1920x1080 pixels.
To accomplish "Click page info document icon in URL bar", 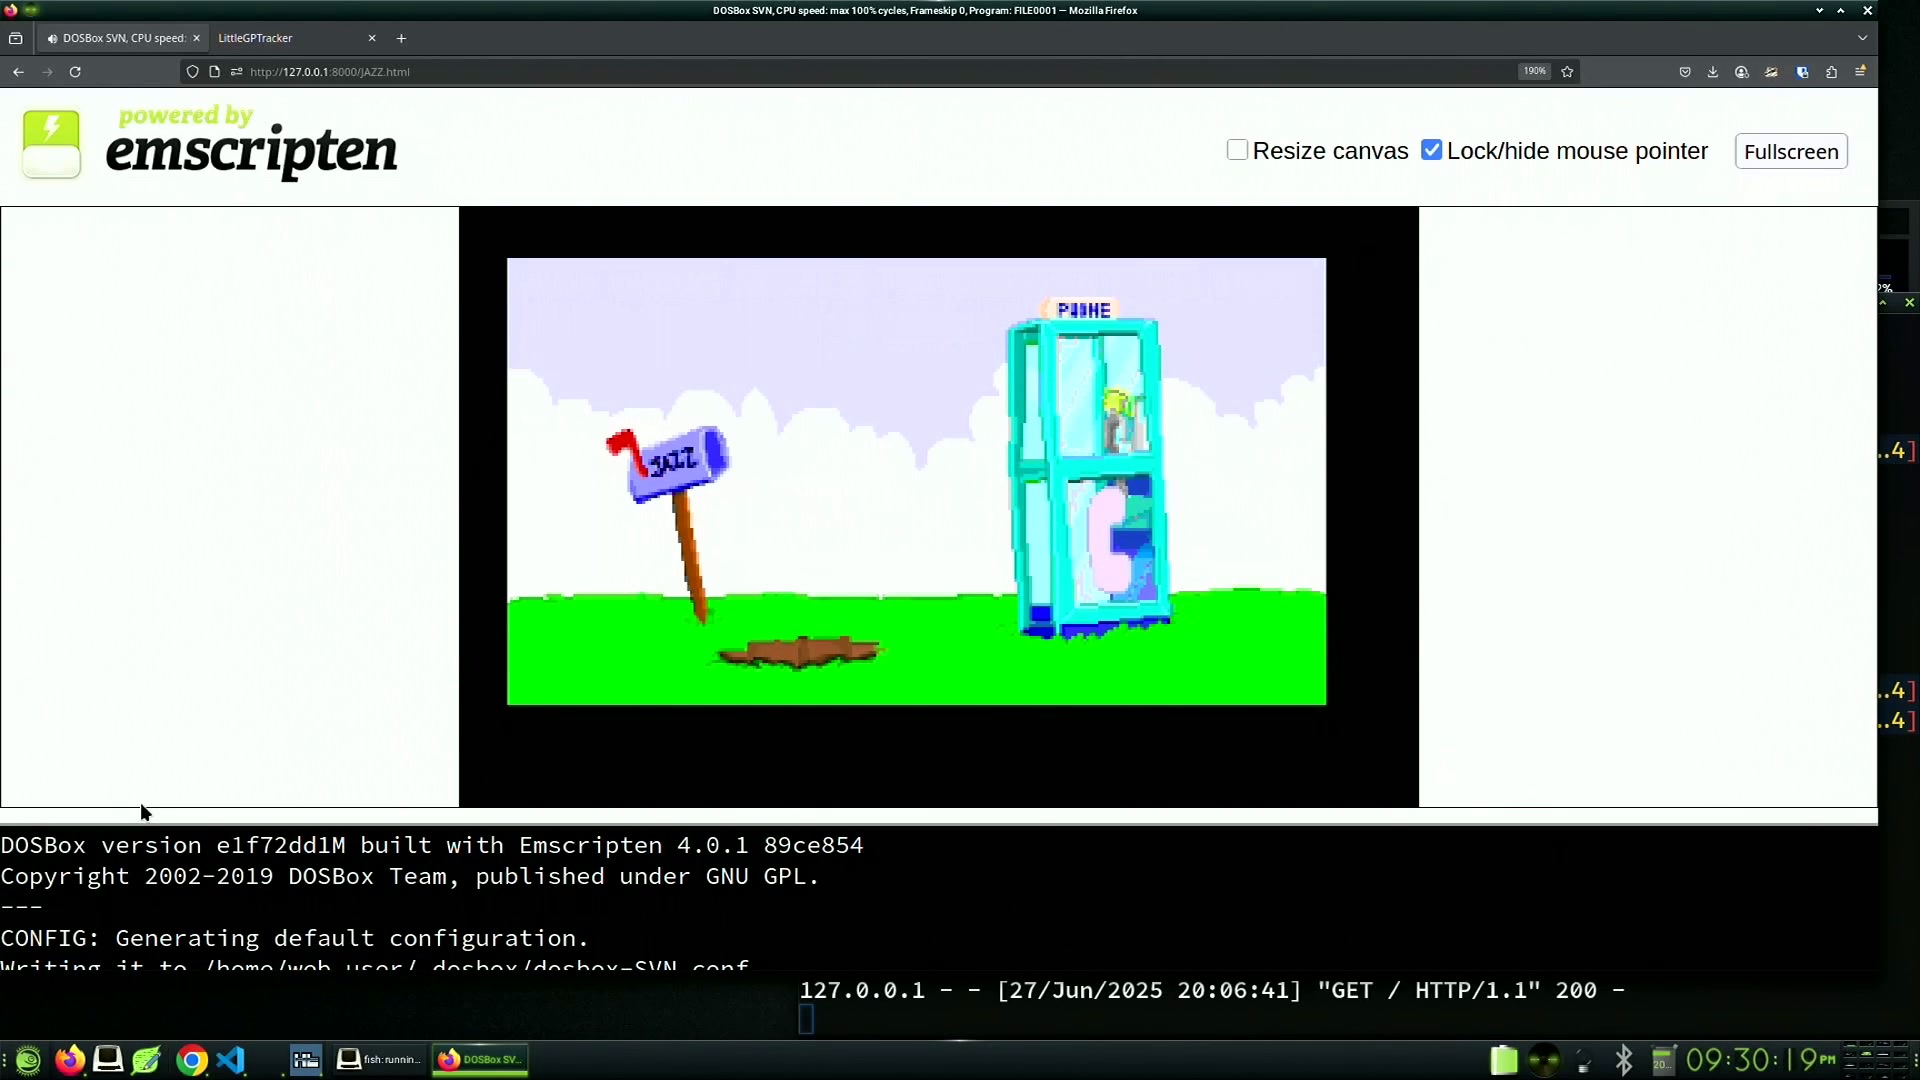I will click(214, 72).
